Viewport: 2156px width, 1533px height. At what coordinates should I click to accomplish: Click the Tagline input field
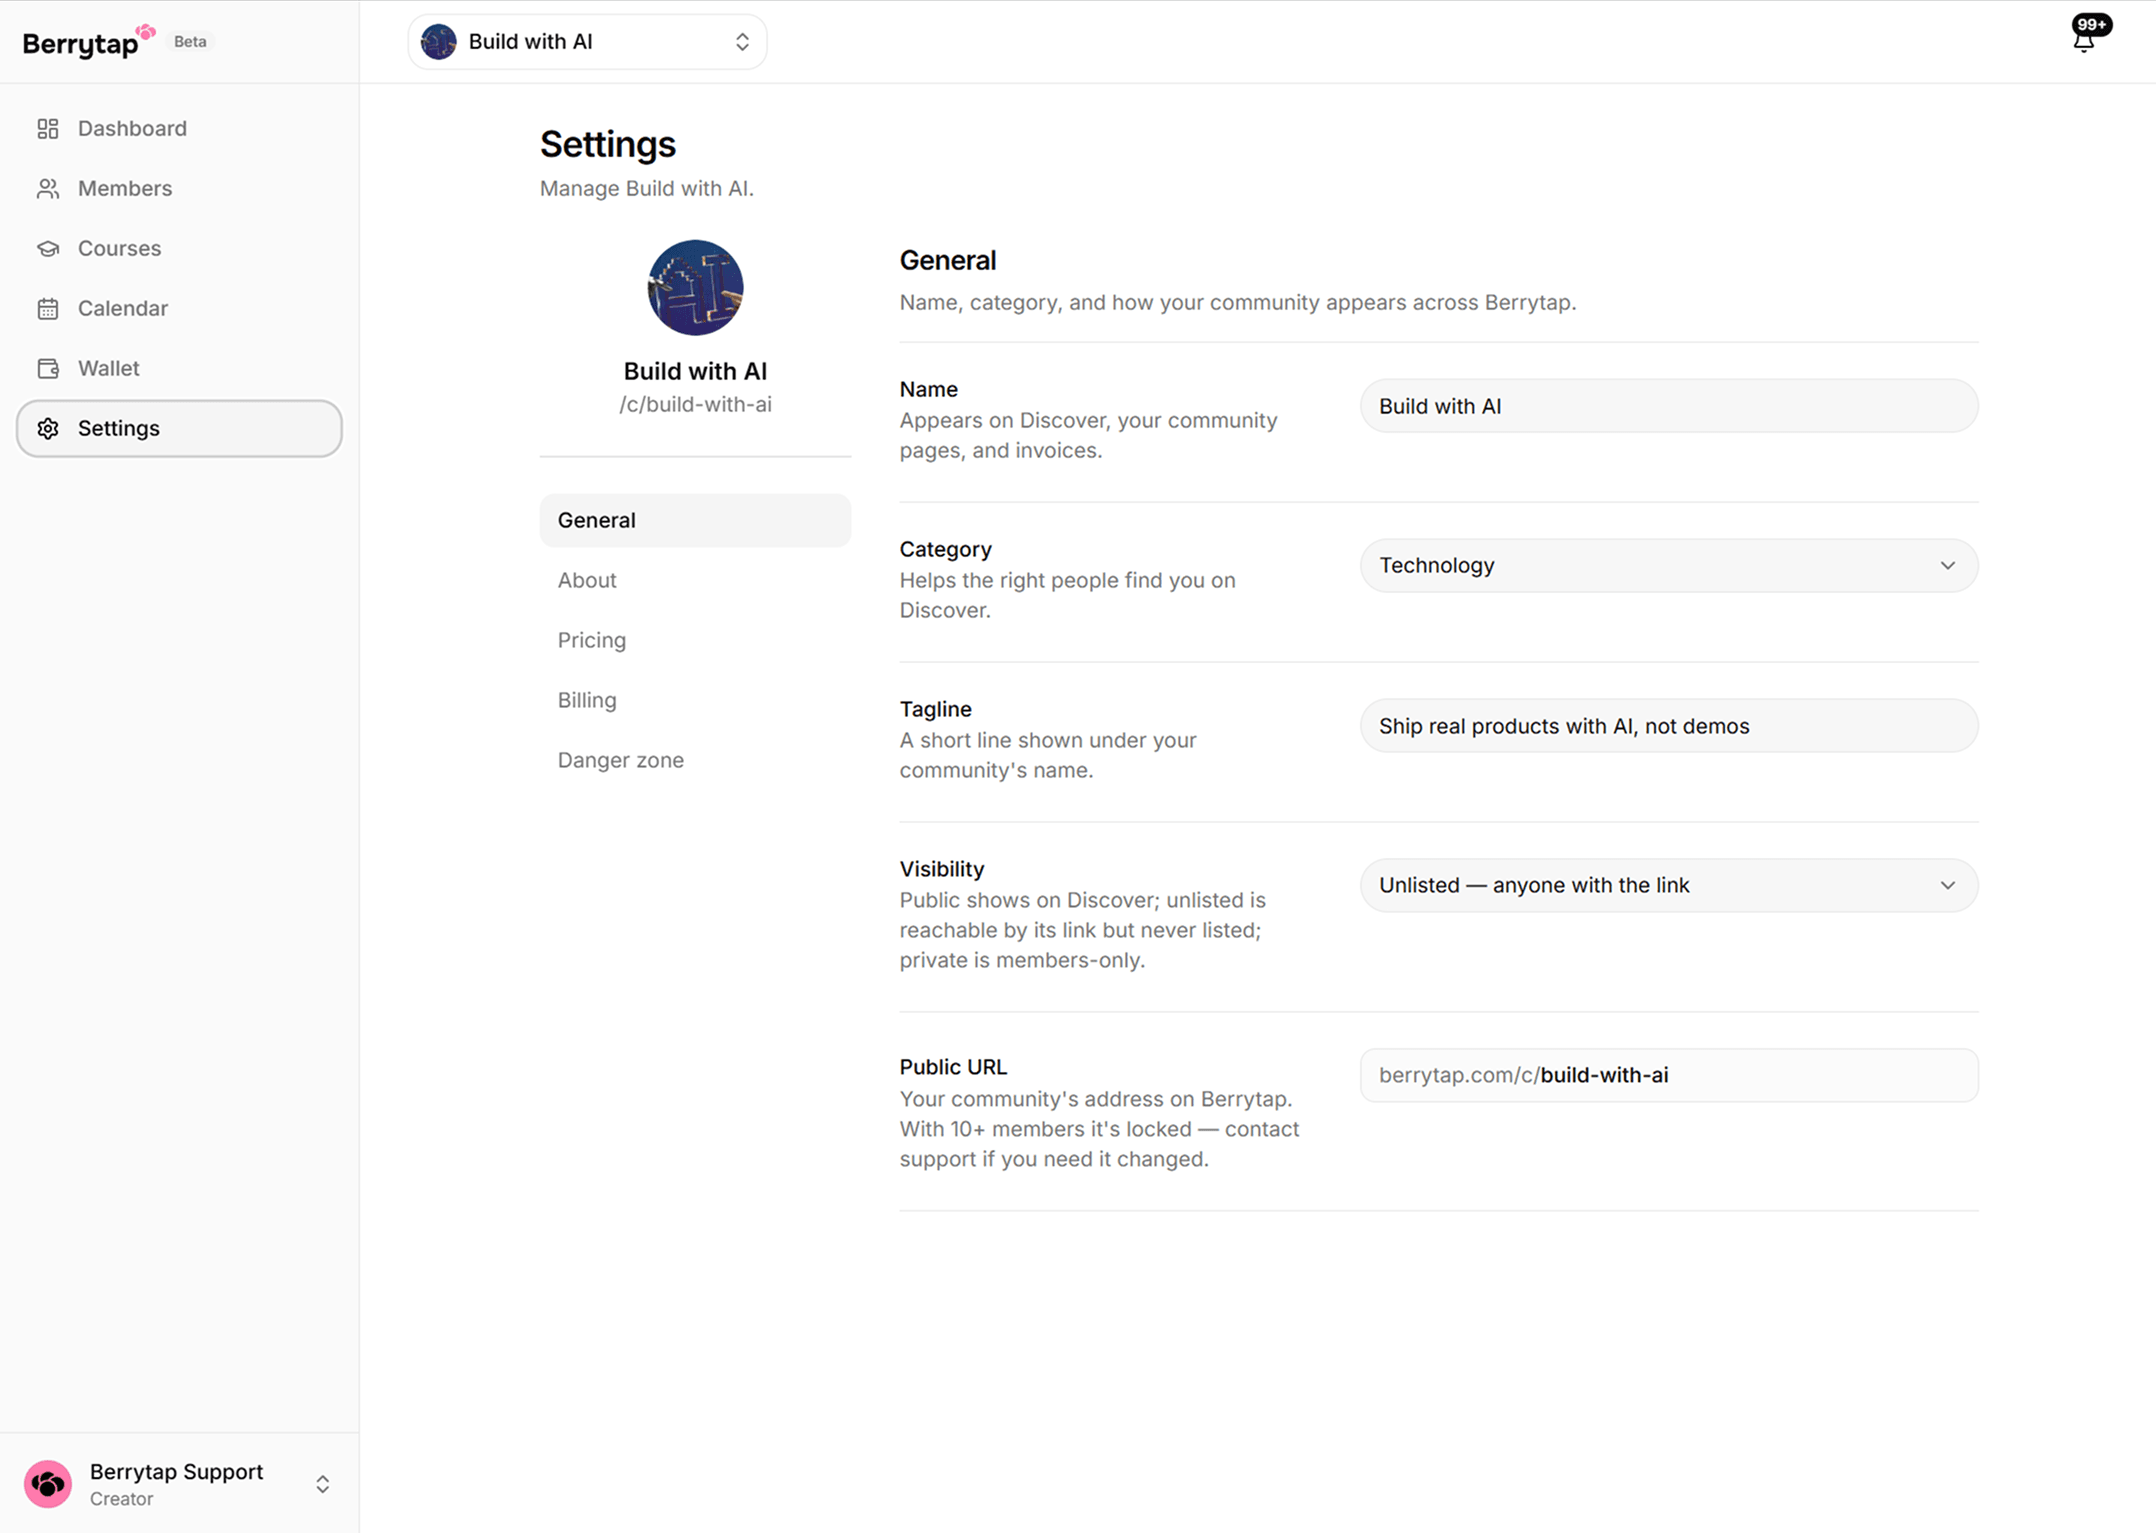pos(1669,726)
